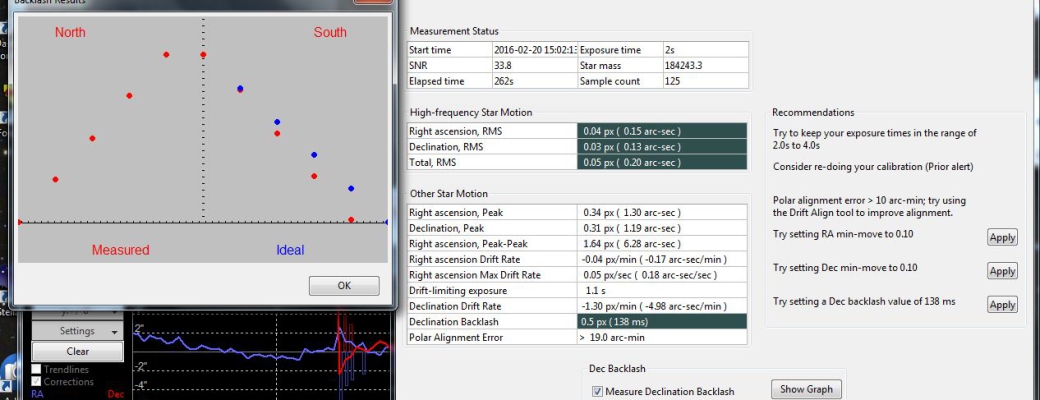The width and height of the screenshot is (1040, 400).
Task: Apply the Dec backlash 138 ms recommendation
Action: [x=1002, y=304]
